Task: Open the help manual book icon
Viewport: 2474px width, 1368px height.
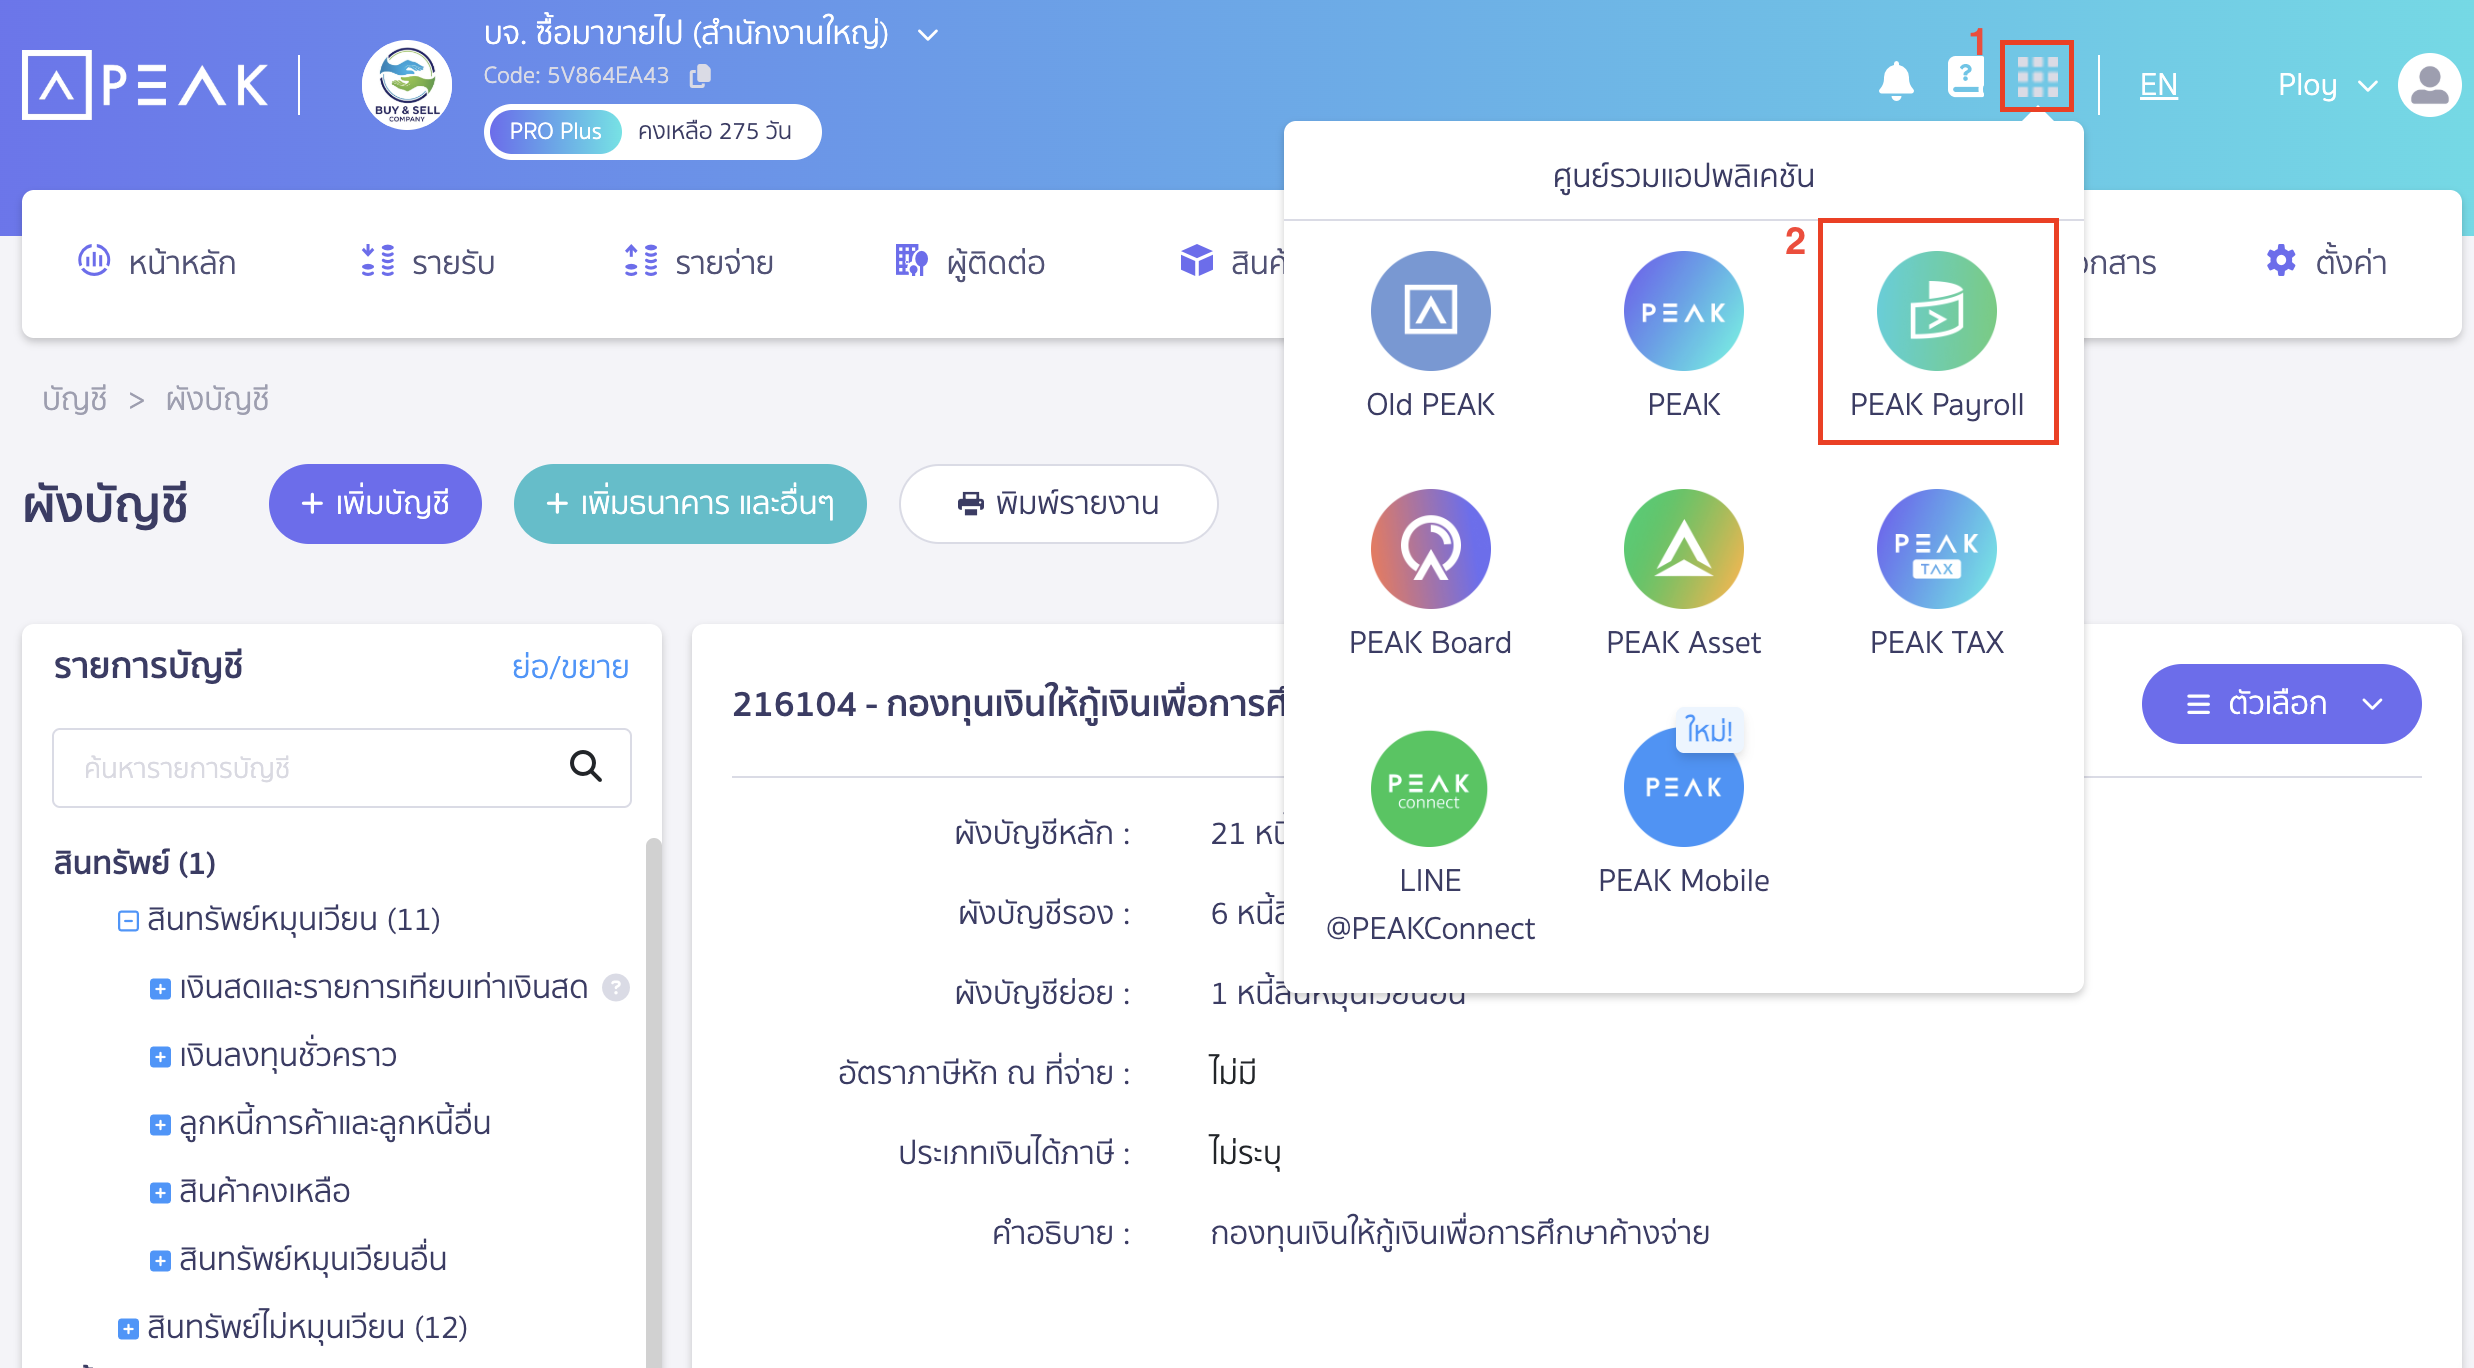Action: tap(1965, 78)
